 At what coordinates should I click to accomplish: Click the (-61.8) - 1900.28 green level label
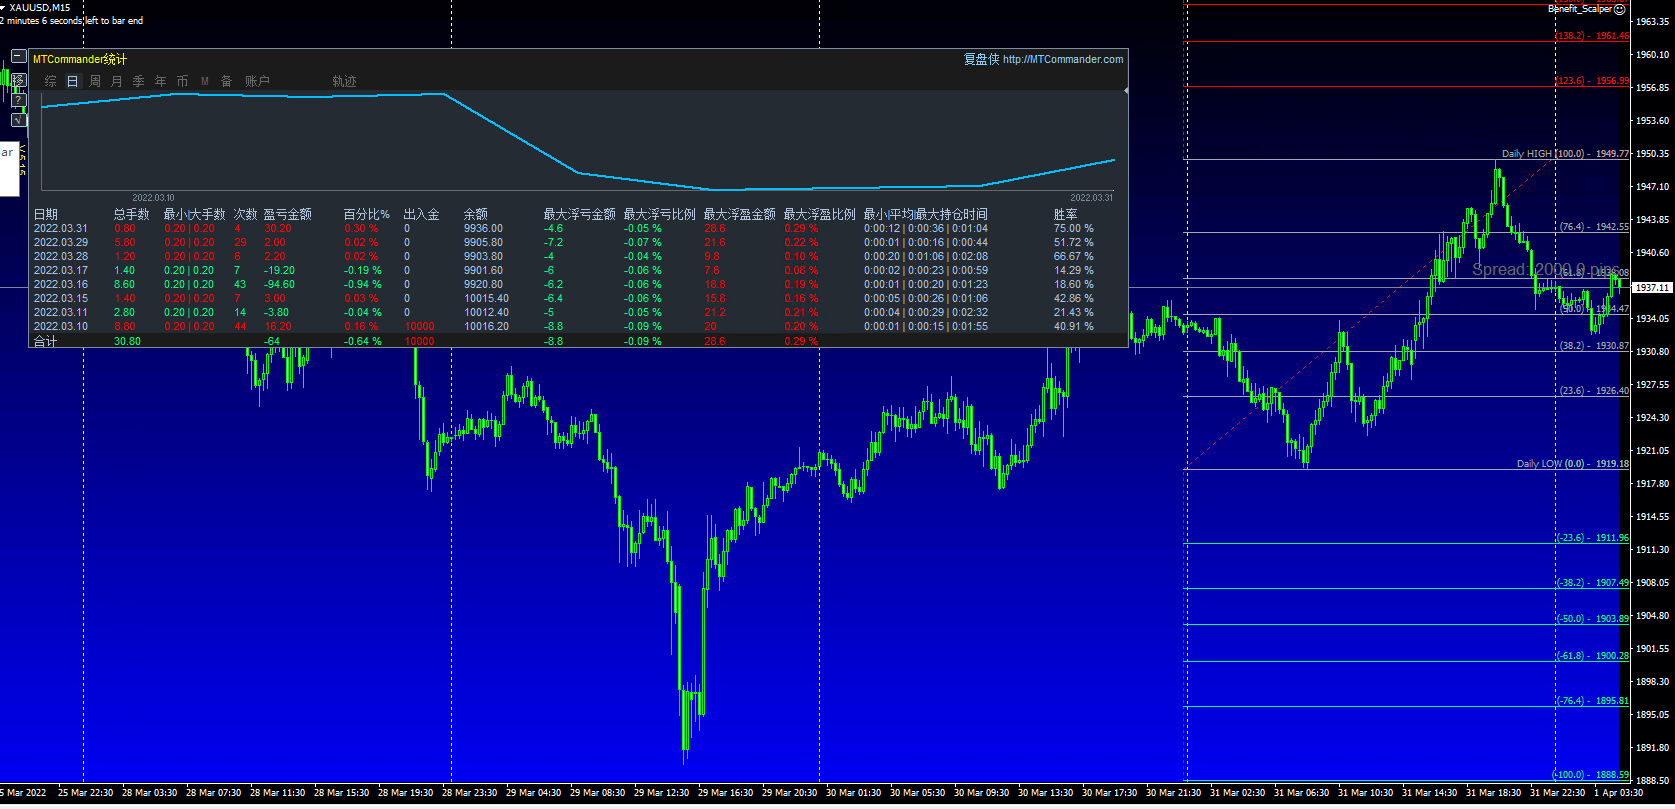pyautogui.click(x=1592, y=656)
